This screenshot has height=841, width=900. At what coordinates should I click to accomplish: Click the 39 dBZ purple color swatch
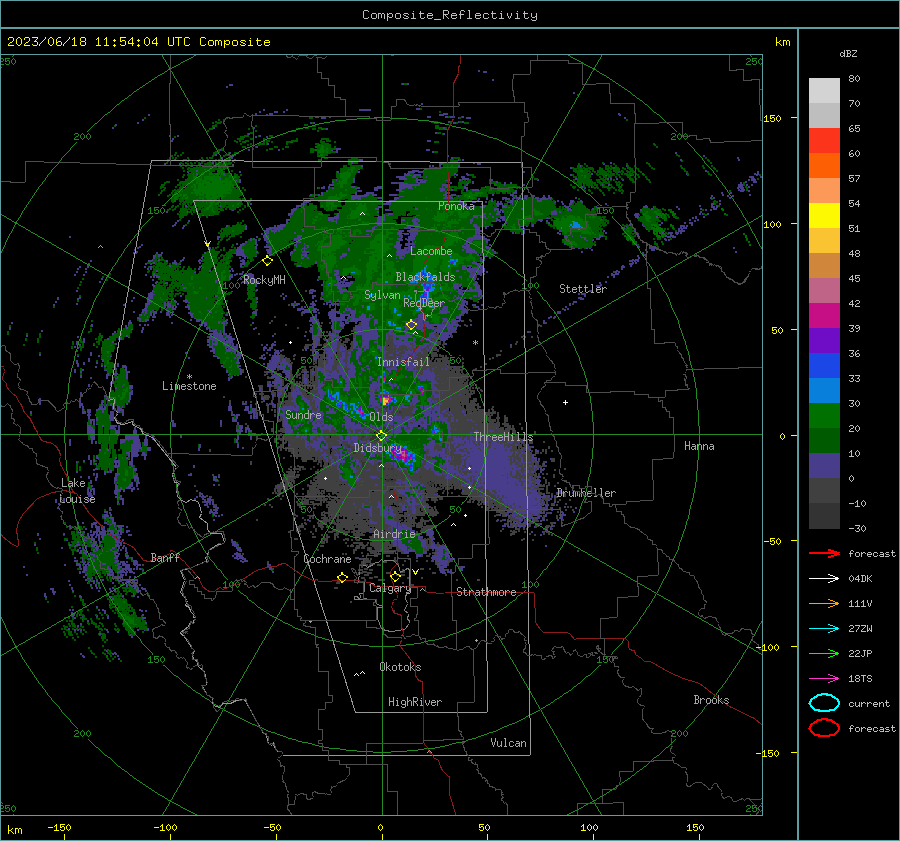(x=824, y=340)
